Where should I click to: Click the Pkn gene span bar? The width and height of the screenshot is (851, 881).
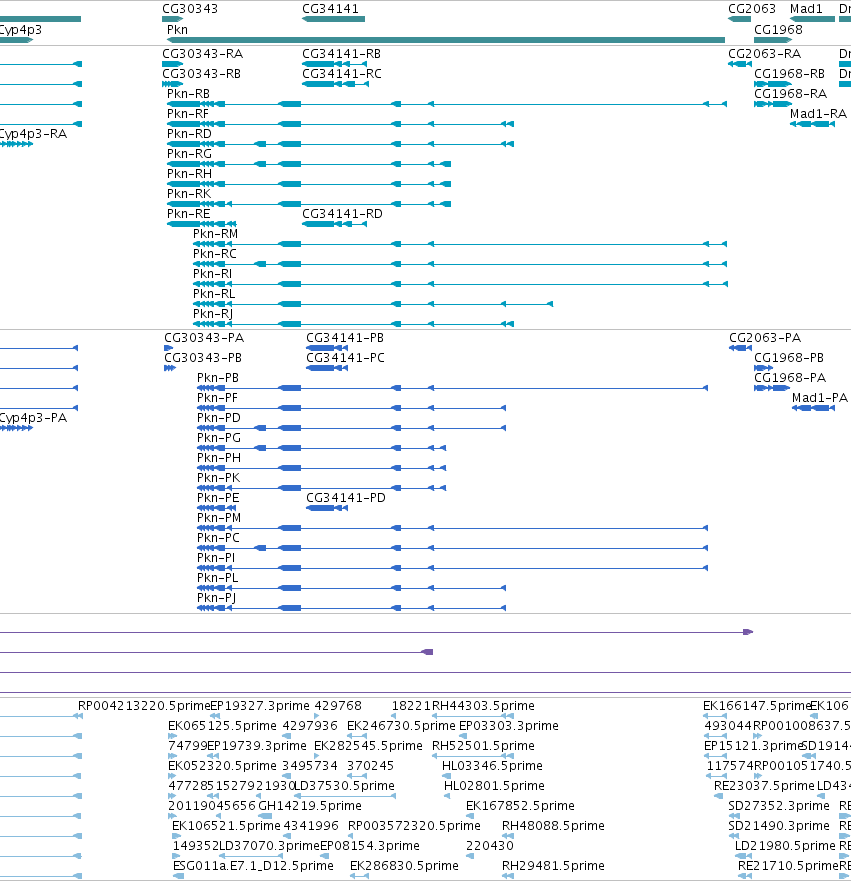(x=446, y=40)
